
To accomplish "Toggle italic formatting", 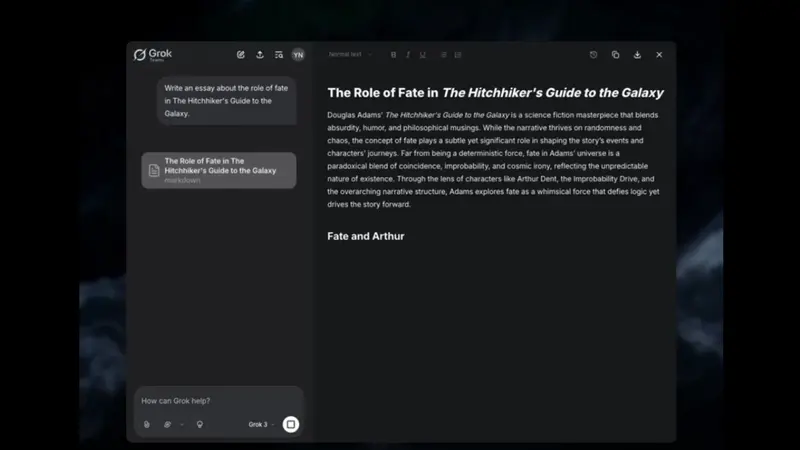I will coord(408,55).
